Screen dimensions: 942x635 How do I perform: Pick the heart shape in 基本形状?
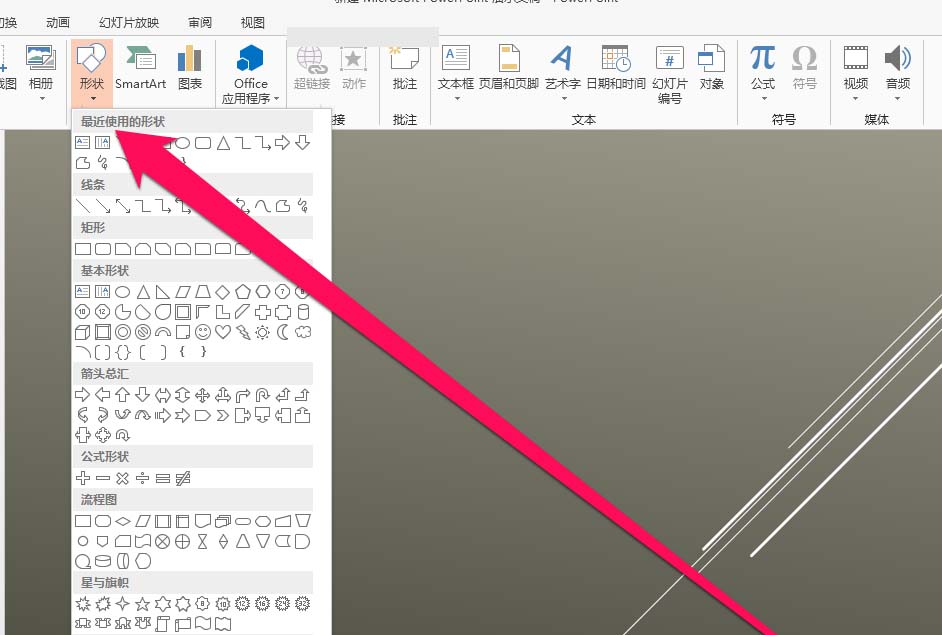223,332
